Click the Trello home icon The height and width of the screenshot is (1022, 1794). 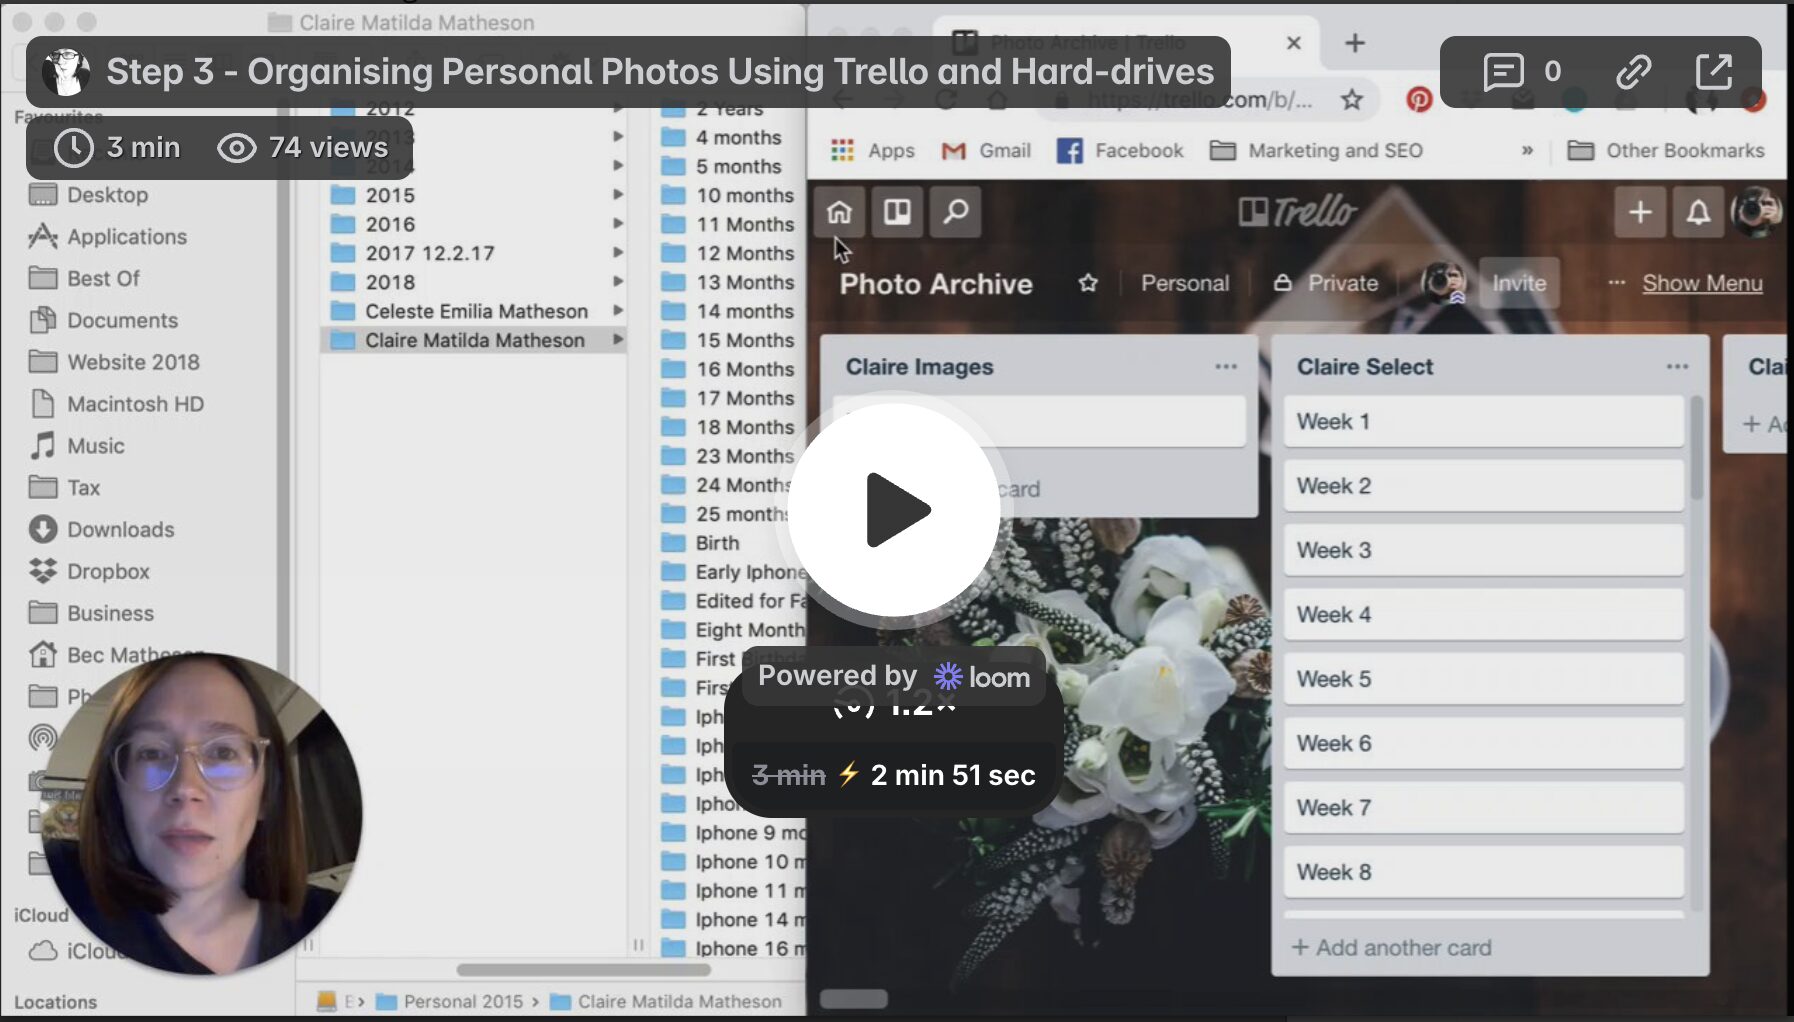click(x=839, y=212)
